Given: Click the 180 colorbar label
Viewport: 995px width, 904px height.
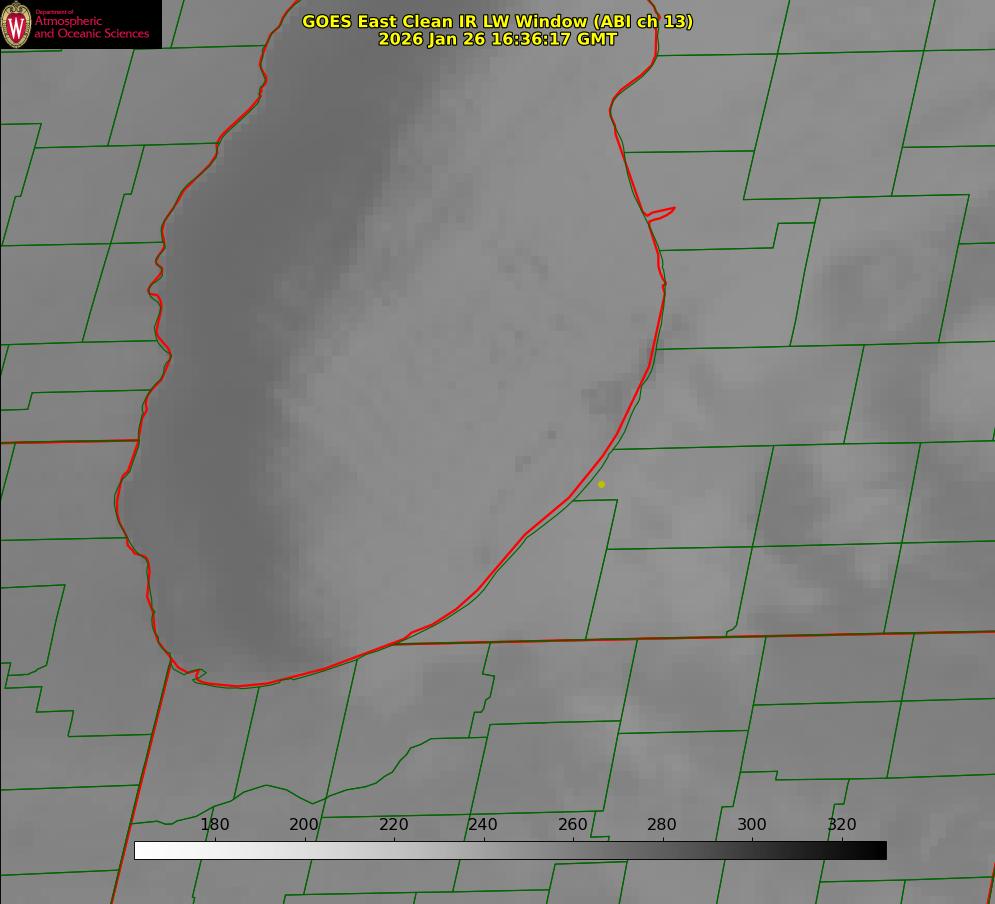Looking at the screenshot, I should pyautogui.click(x=214, y=824).
